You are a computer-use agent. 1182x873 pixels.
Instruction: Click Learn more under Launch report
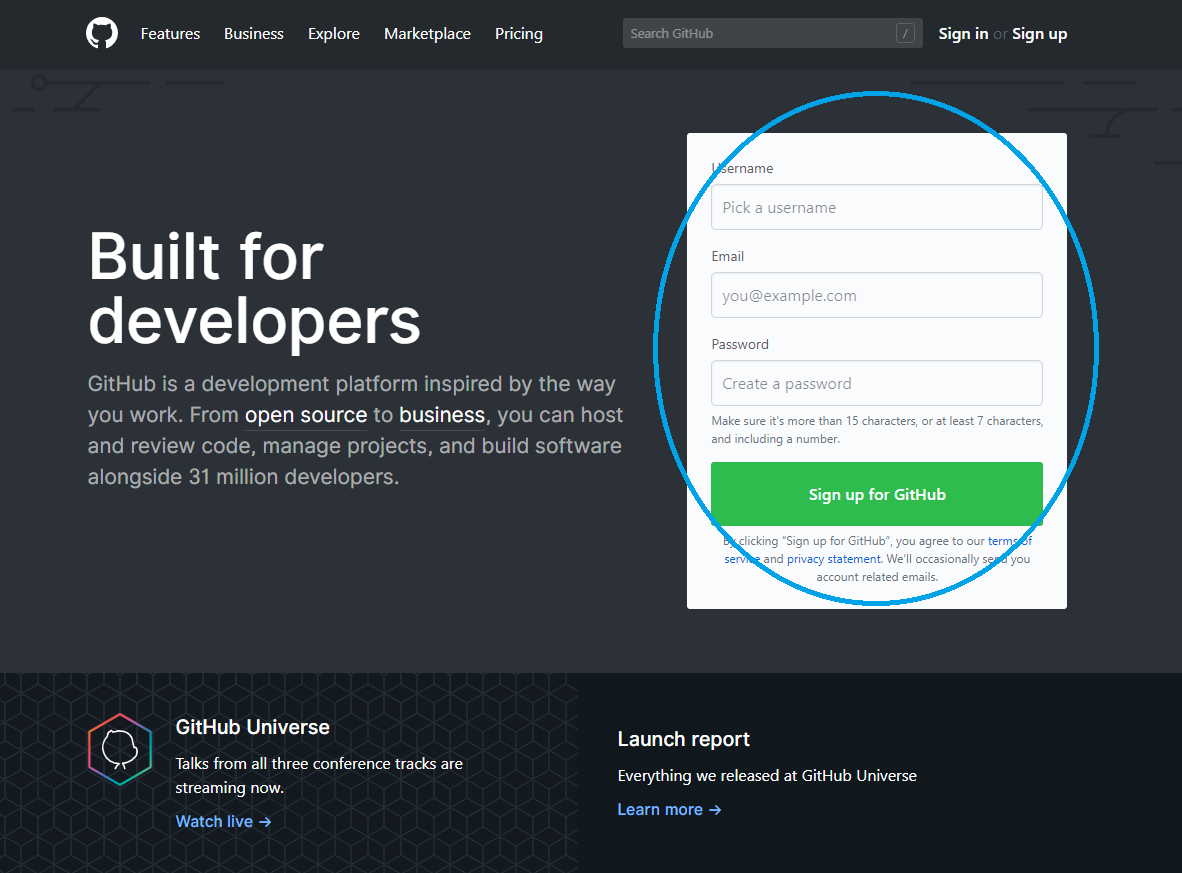coord(669,810)
